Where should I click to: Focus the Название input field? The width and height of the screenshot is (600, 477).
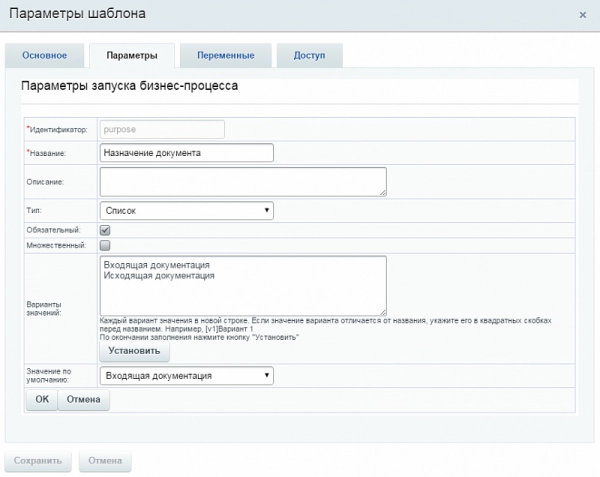click(186, 153)
